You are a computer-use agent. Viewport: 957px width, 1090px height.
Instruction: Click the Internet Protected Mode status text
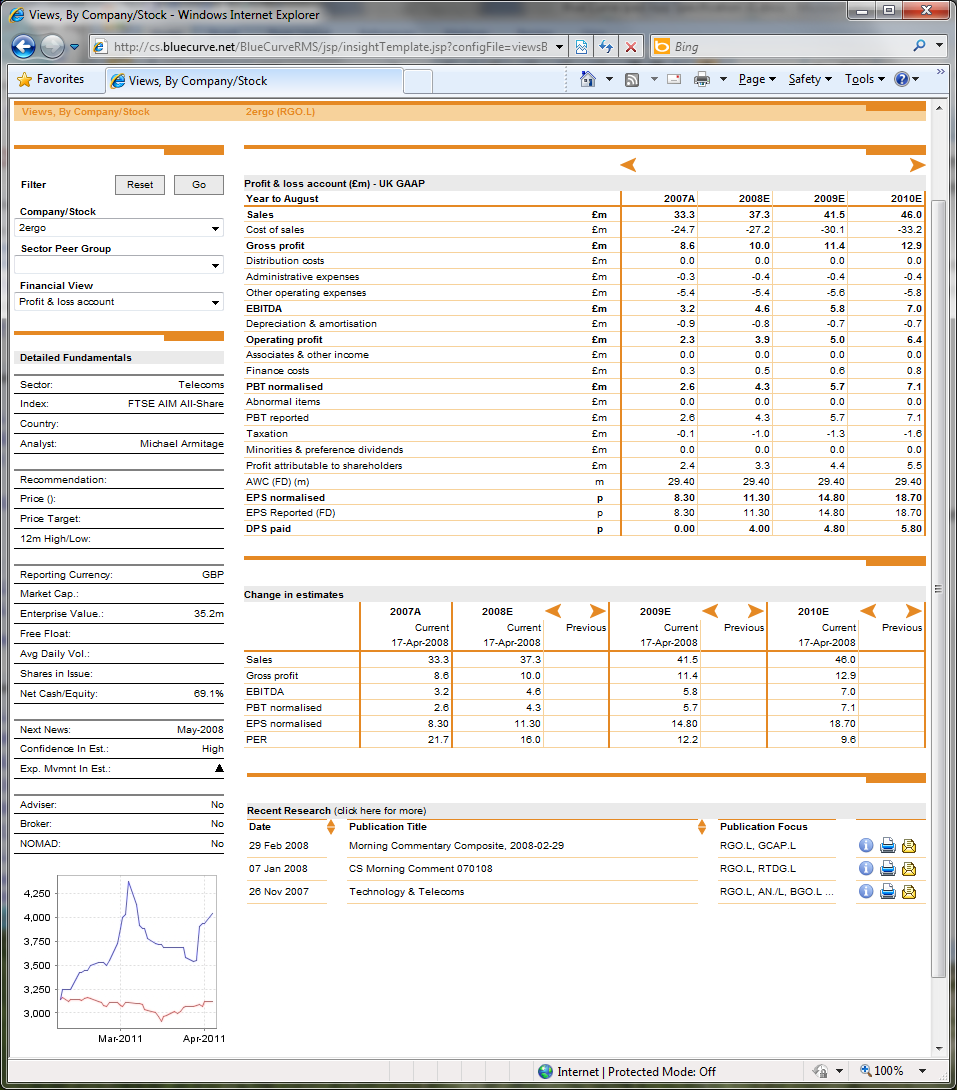tap(637, 1072)
